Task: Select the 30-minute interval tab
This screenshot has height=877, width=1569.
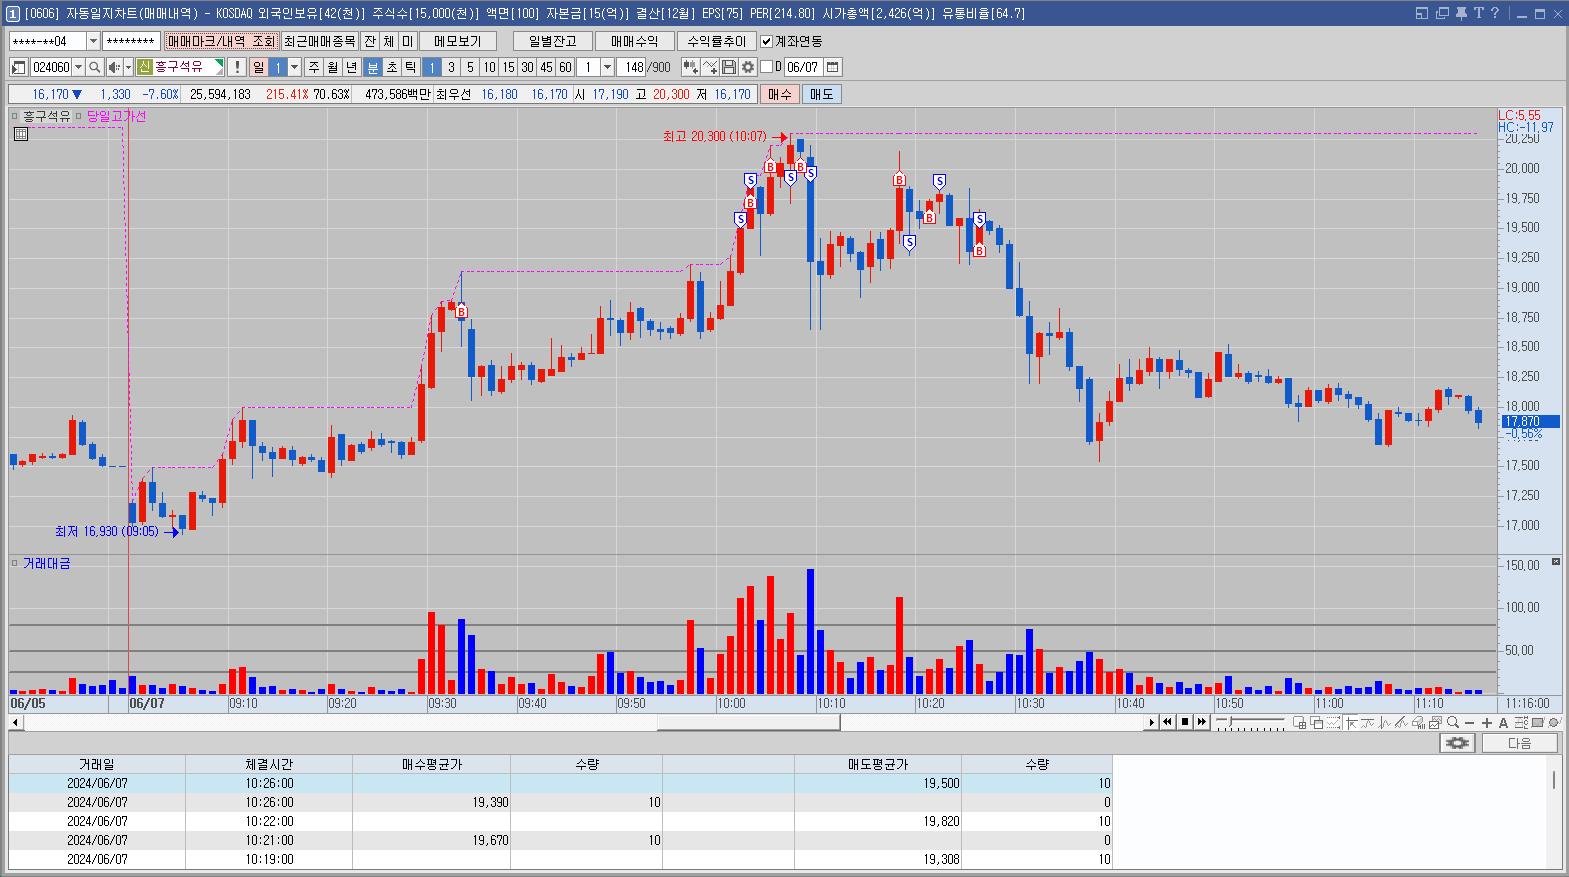Action: 527,67
